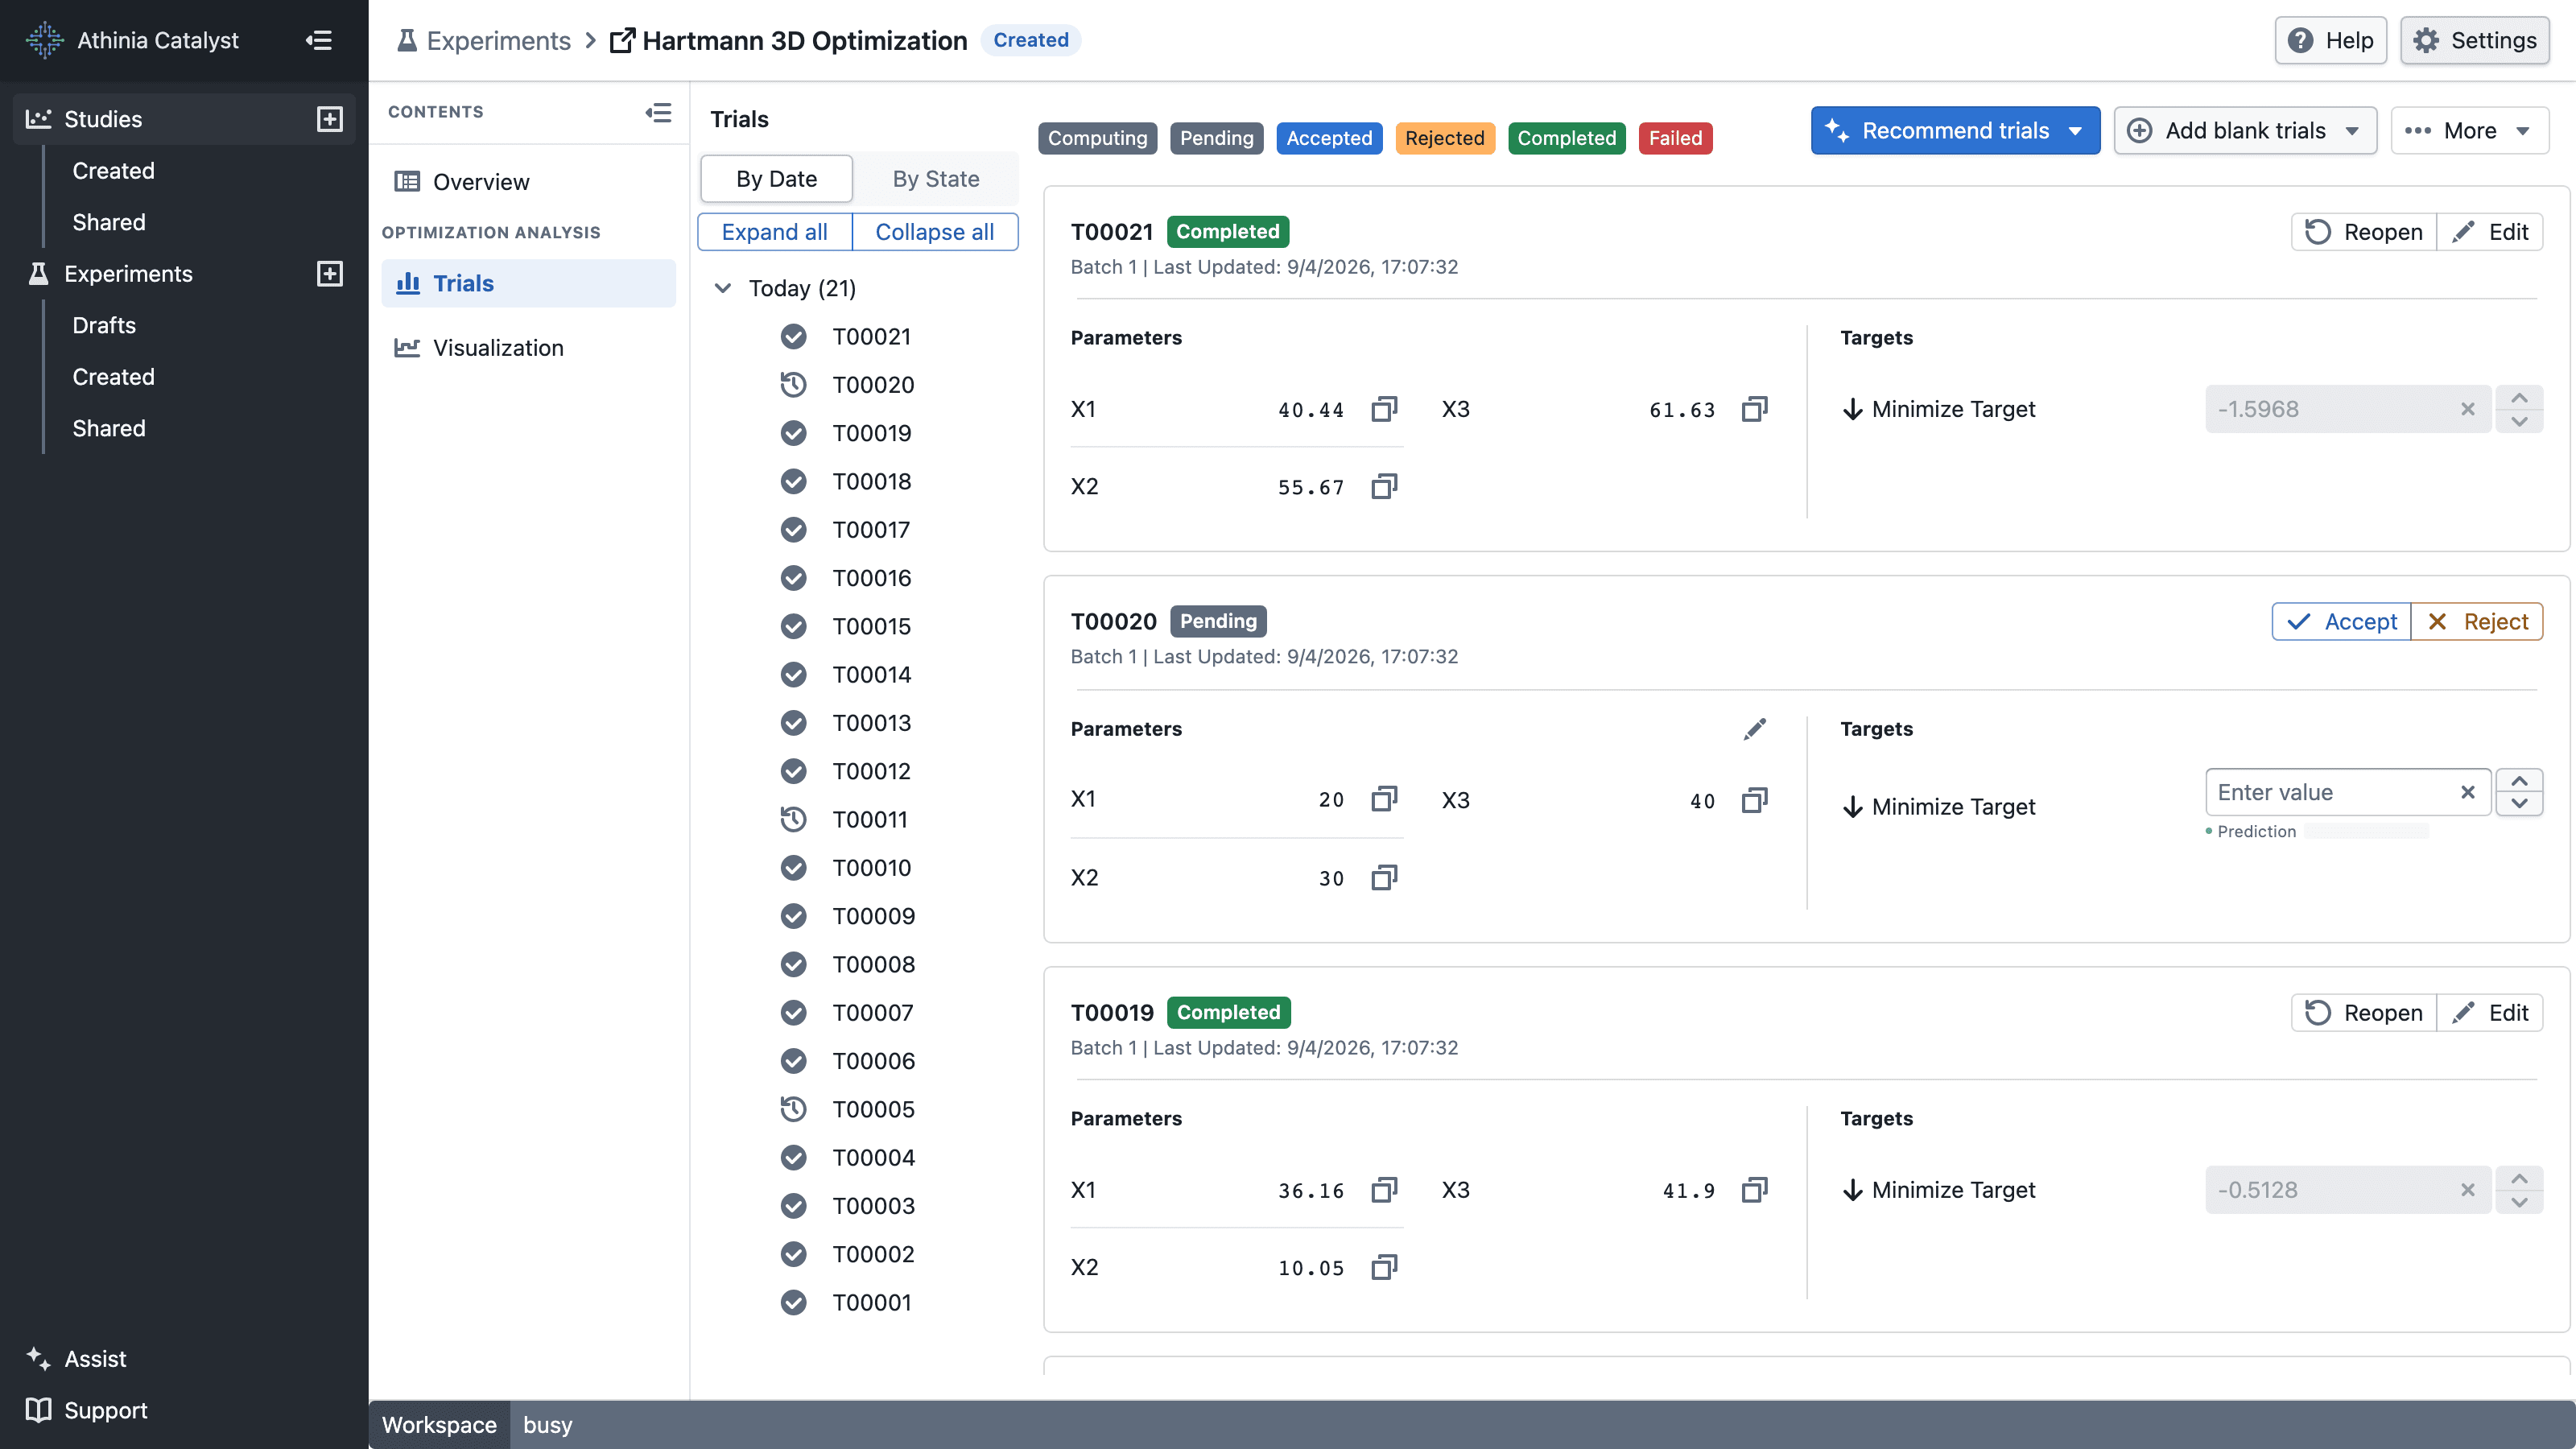The width and height of the screenshot is (2576, 1449).
Task: Edit the completed trial T00019
Action: click(2490, 1012)
